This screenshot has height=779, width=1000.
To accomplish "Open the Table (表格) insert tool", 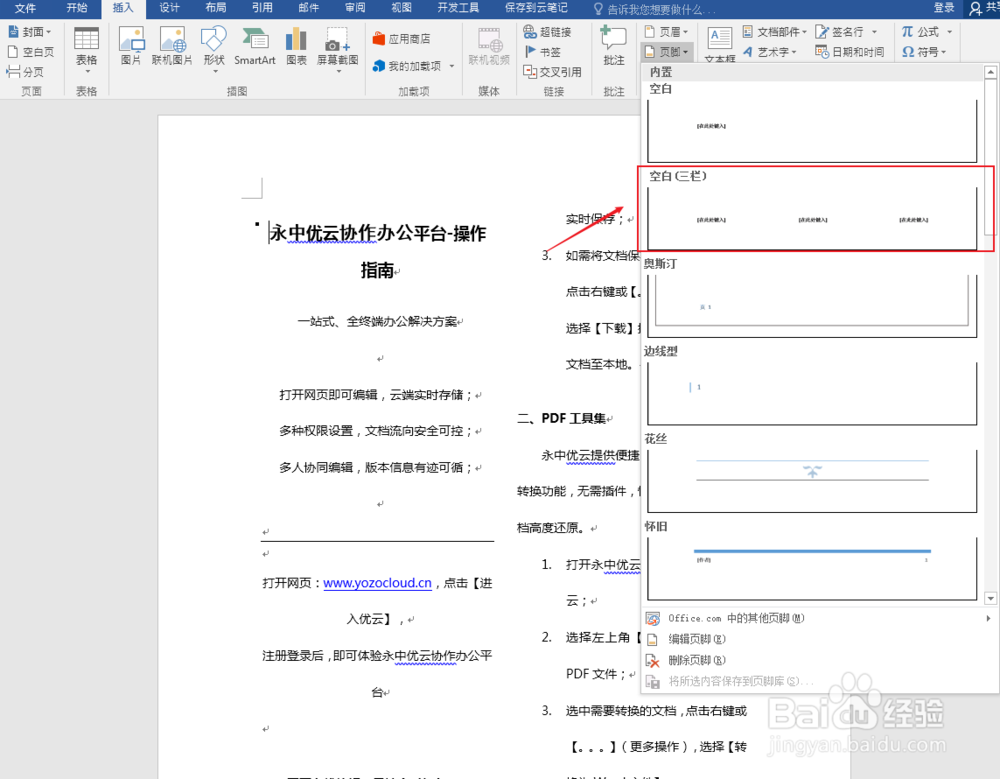I will click(86, 48).
